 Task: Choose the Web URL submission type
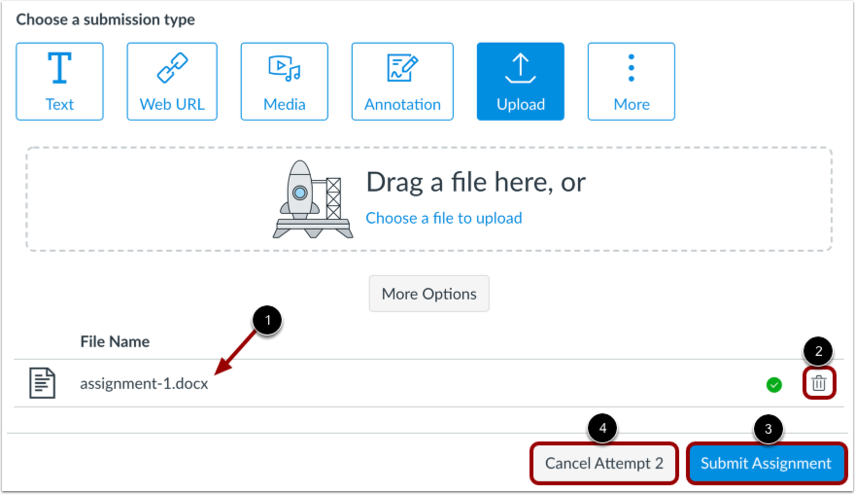[x=172, y=81]
